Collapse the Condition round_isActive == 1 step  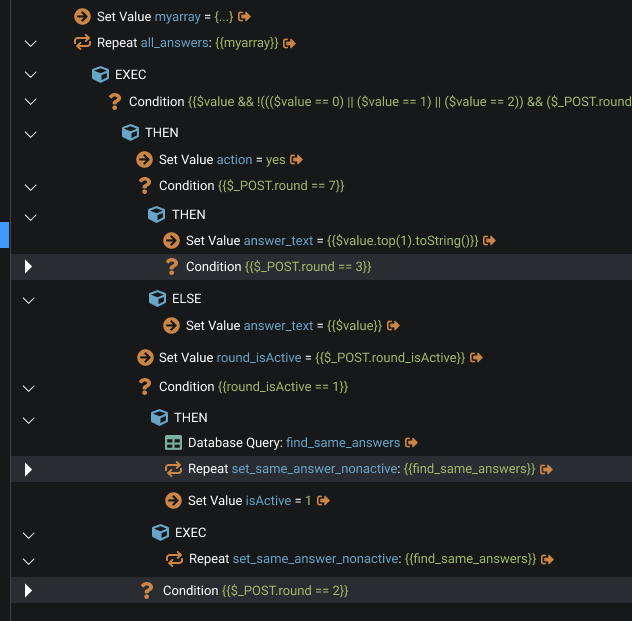coord(29,387)
